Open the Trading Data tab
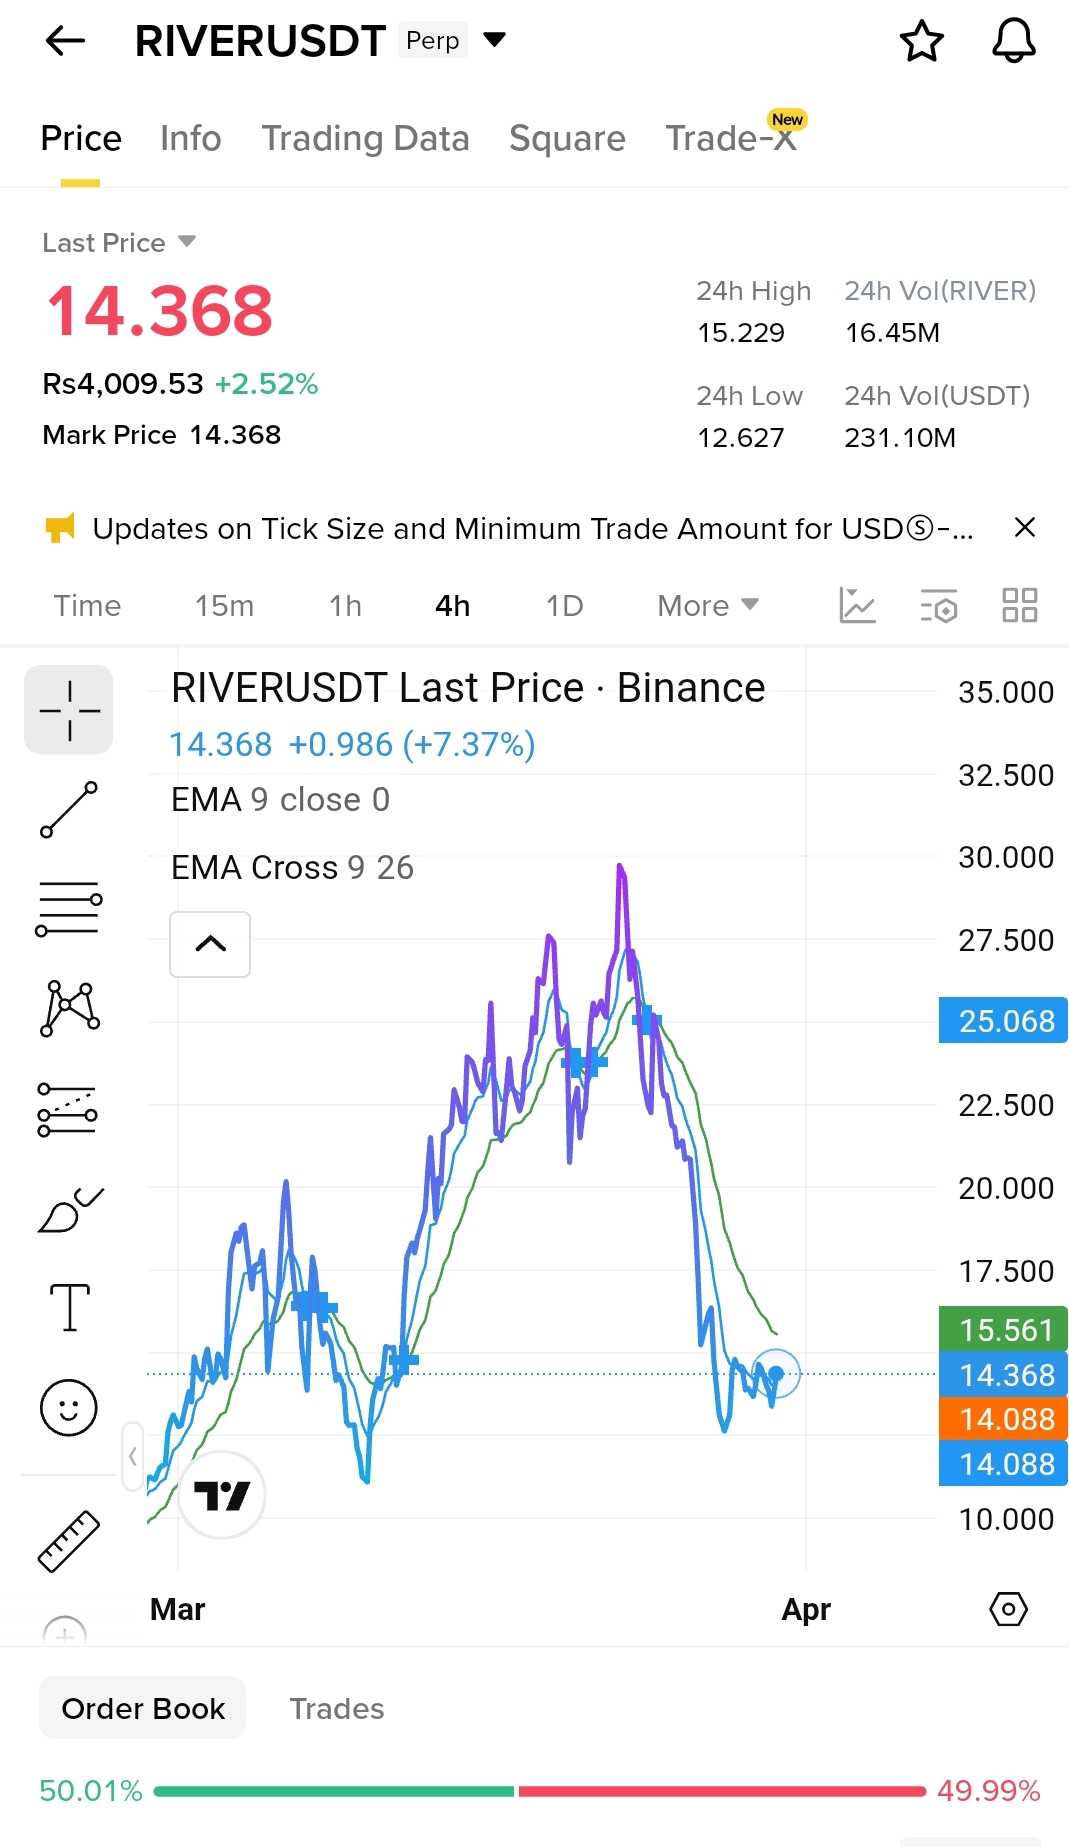The image size is (1069, 1847). click(365, 138)
